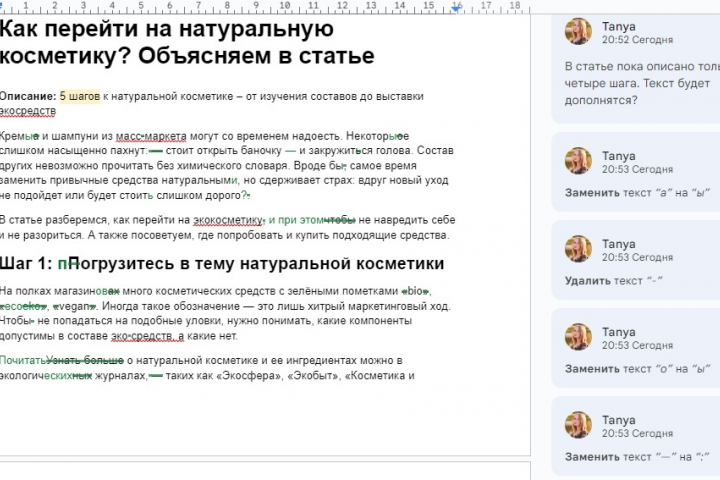Screen dimensions: 720x480
Task: Select the suggestion 'Заменить текст "—" на ":"'
Action: 636,436
